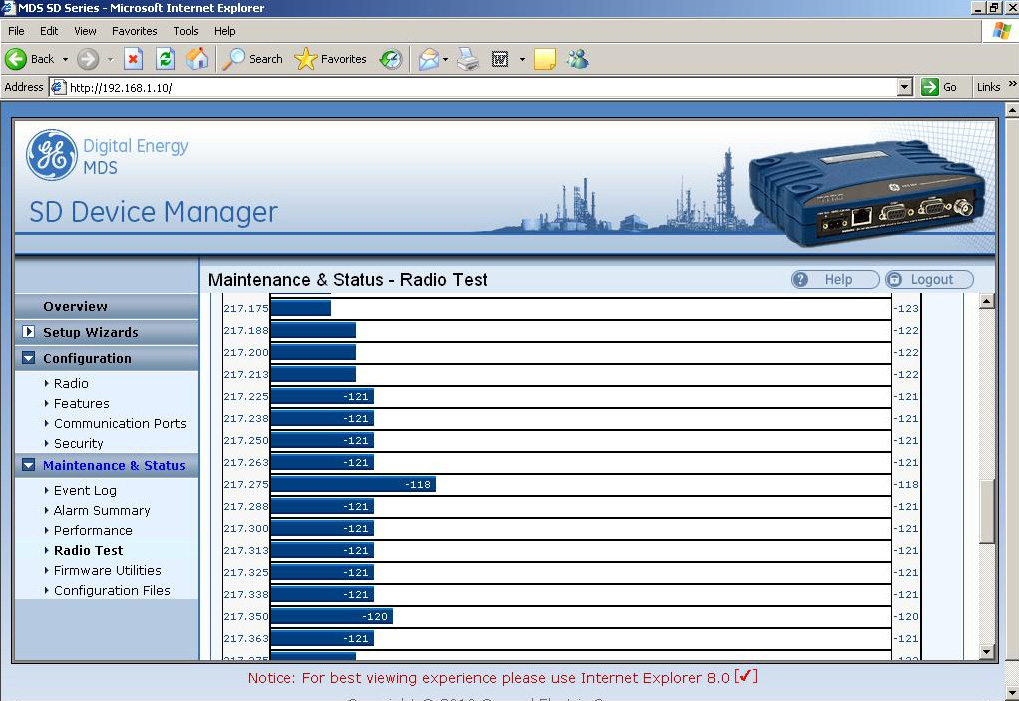Expand the Setup Wizards section
Image resolution: width=1019 pixels, height=701 pixels.
[x=29, y=332]
